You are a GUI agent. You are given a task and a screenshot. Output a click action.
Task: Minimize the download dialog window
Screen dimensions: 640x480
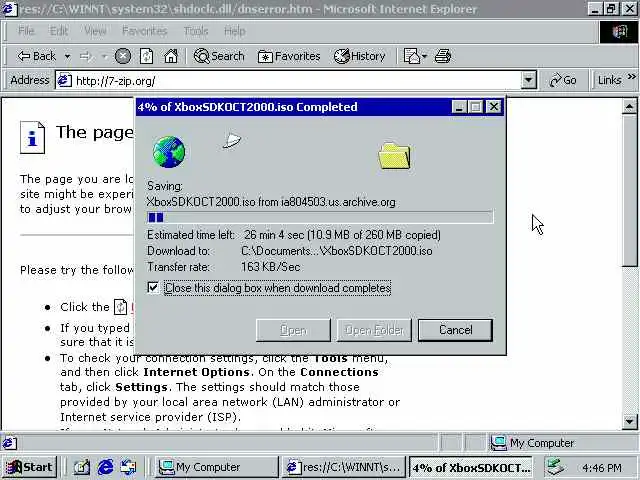tap(460, 107)
